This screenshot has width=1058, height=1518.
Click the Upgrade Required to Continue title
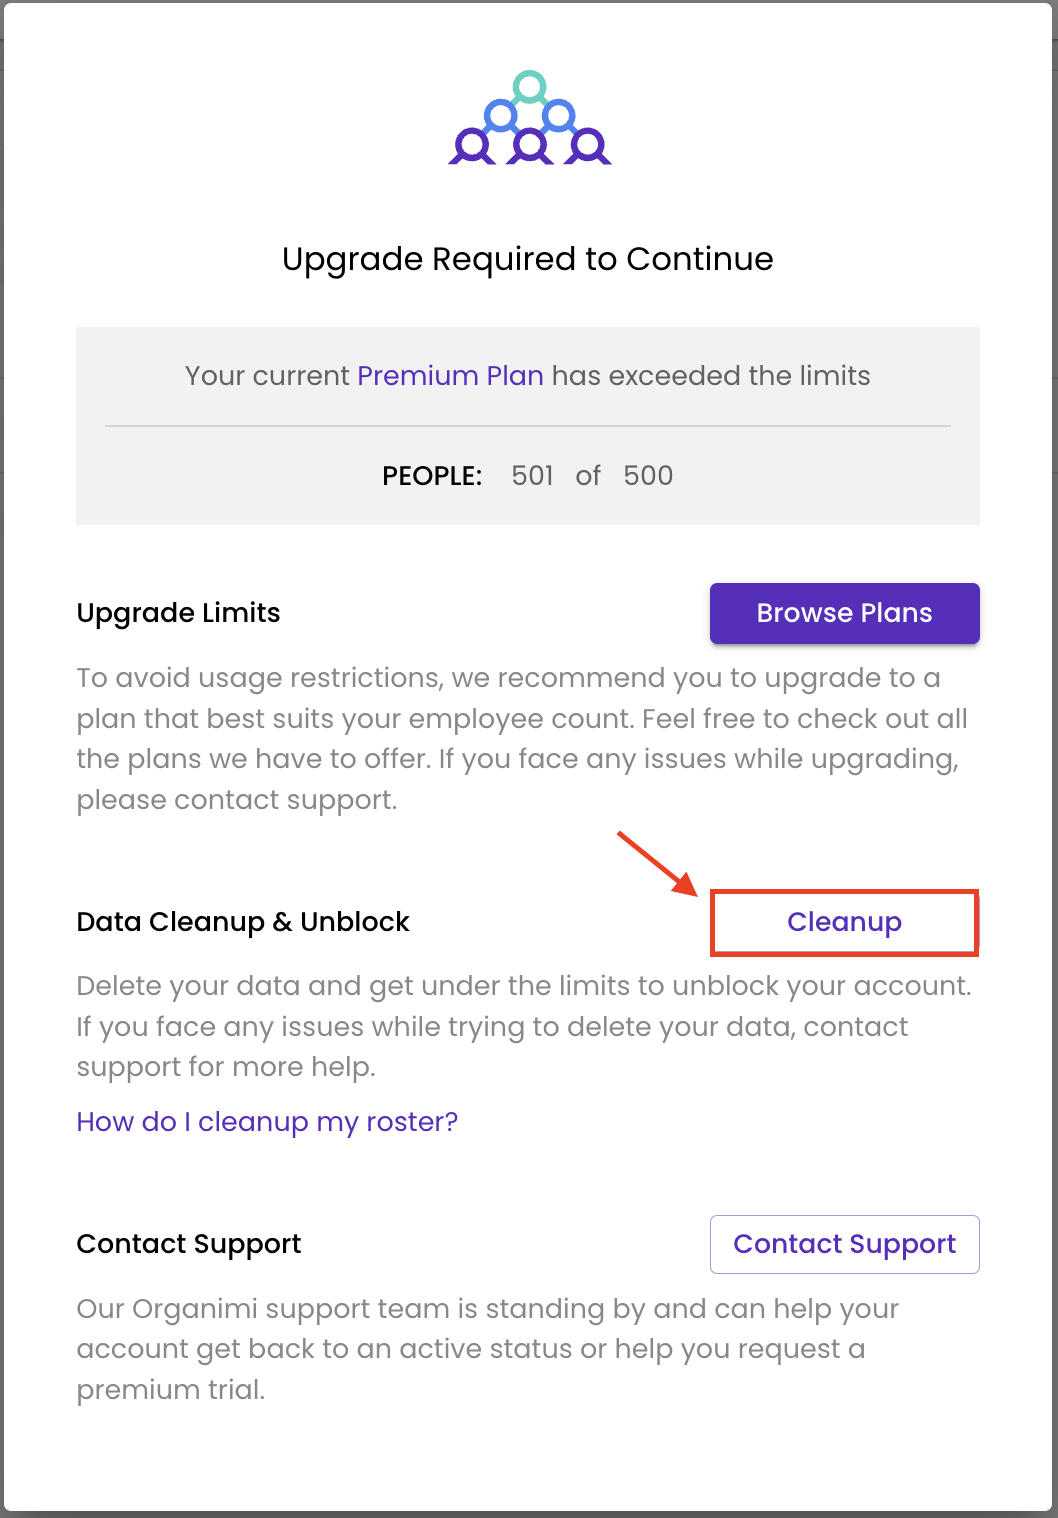529,259
